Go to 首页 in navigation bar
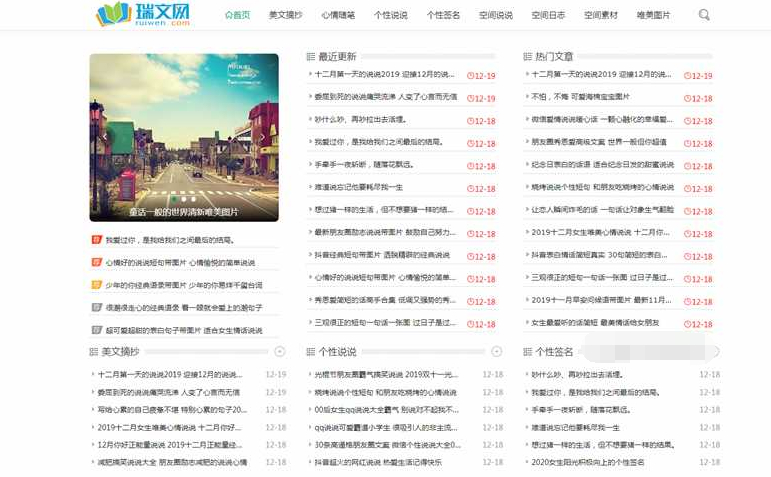The width and height of the screenshot is (771, 477). tap(237, 15)
